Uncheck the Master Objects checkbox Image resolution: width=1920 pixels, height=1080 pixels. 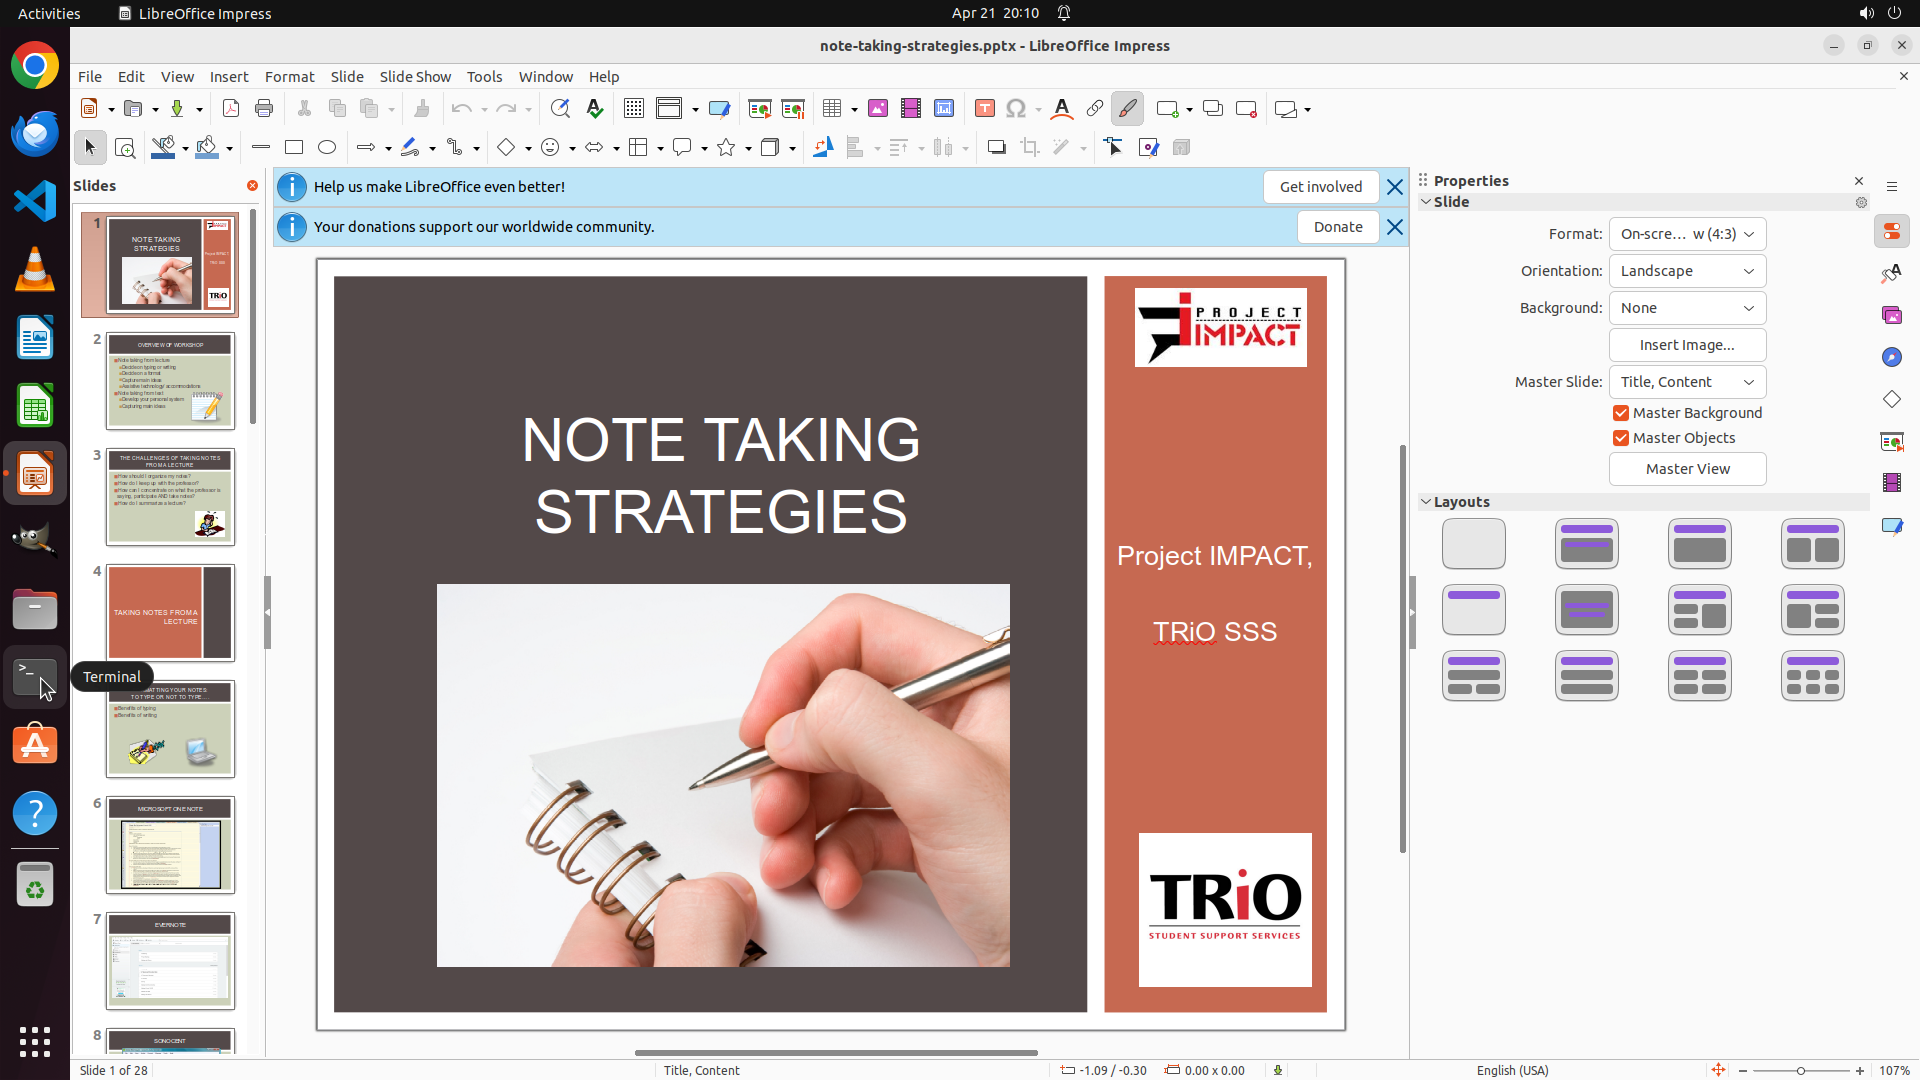pyautogui.click(x=1621, y=438)
